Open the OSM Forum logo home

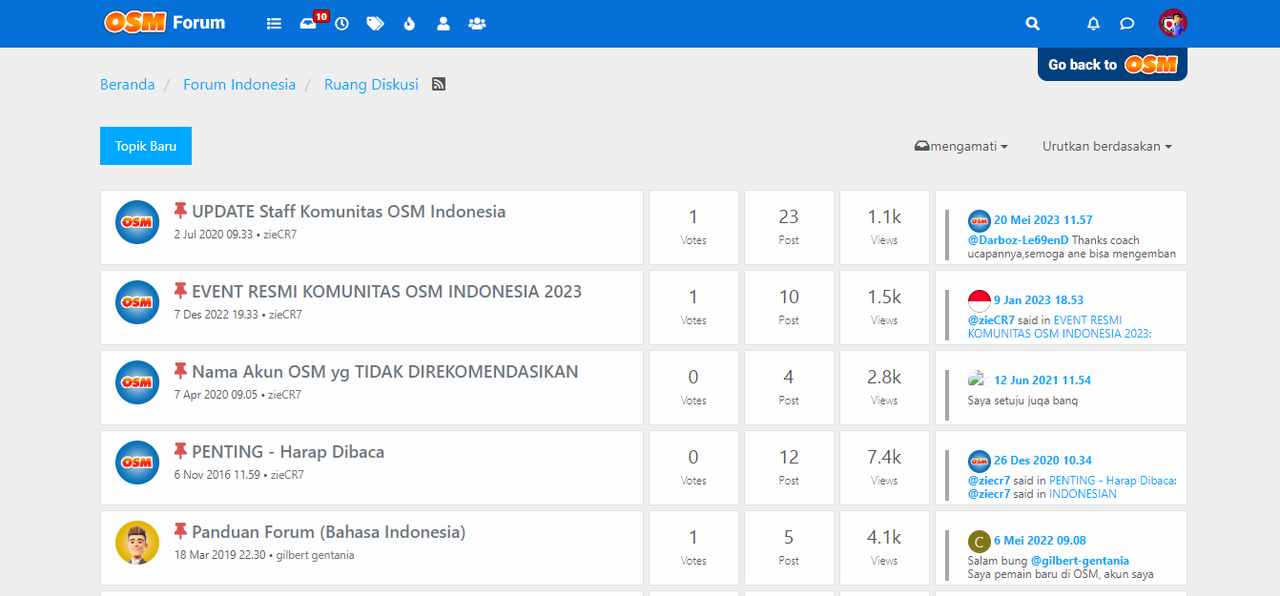165,22
